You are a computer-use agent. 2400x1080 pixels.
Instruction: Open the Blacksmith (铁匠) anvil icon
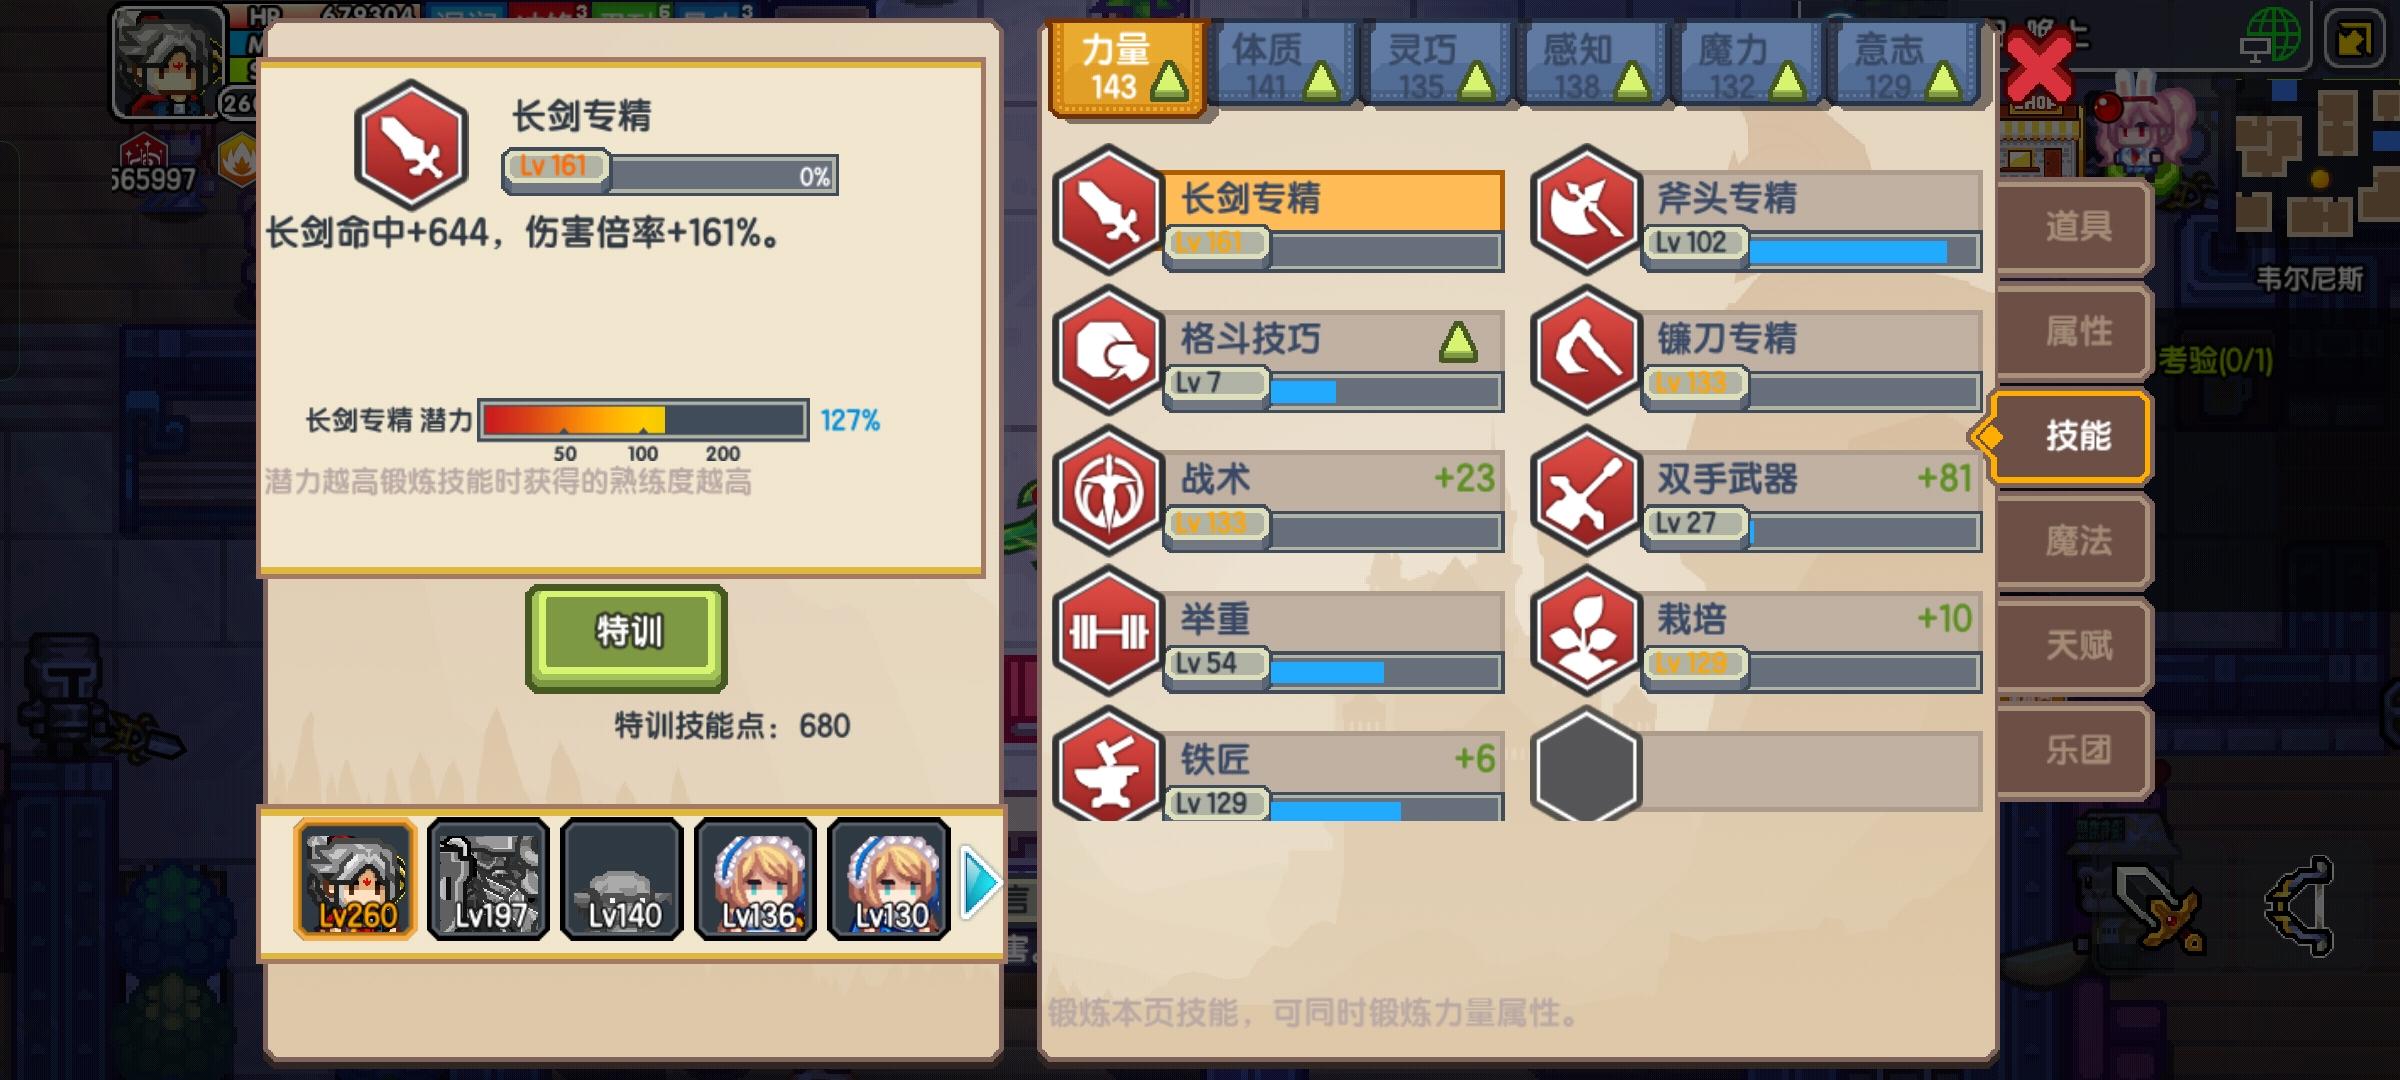1109,765
